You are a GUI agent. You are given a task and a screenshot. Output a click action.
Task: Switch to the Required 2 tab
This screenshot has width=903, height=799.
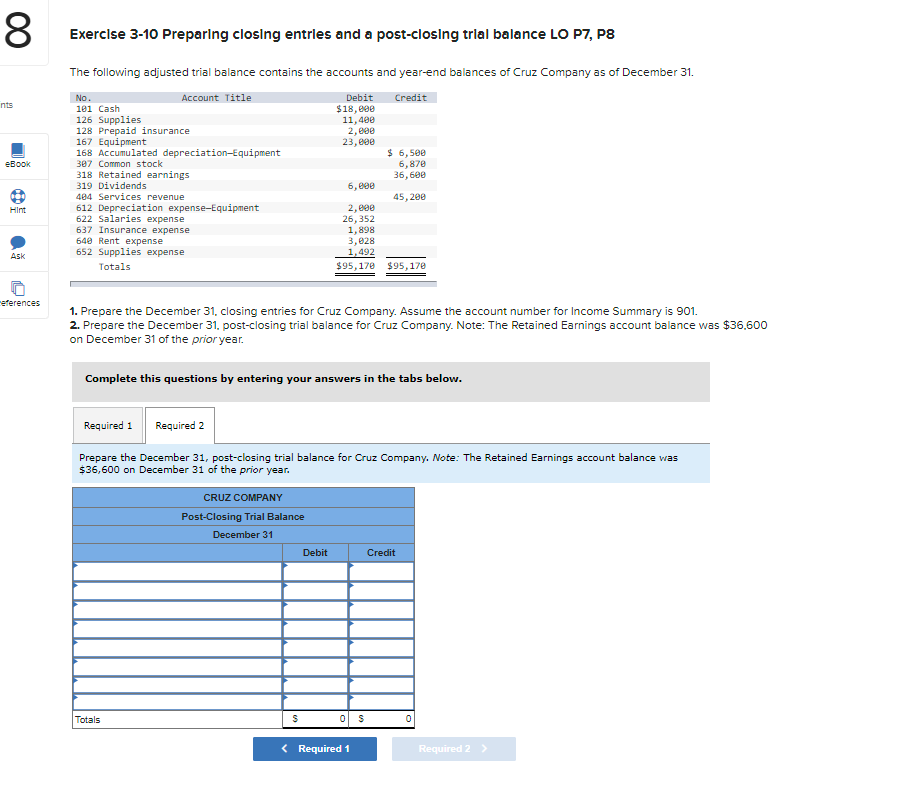pyautogui.click(x=179, y=425)
